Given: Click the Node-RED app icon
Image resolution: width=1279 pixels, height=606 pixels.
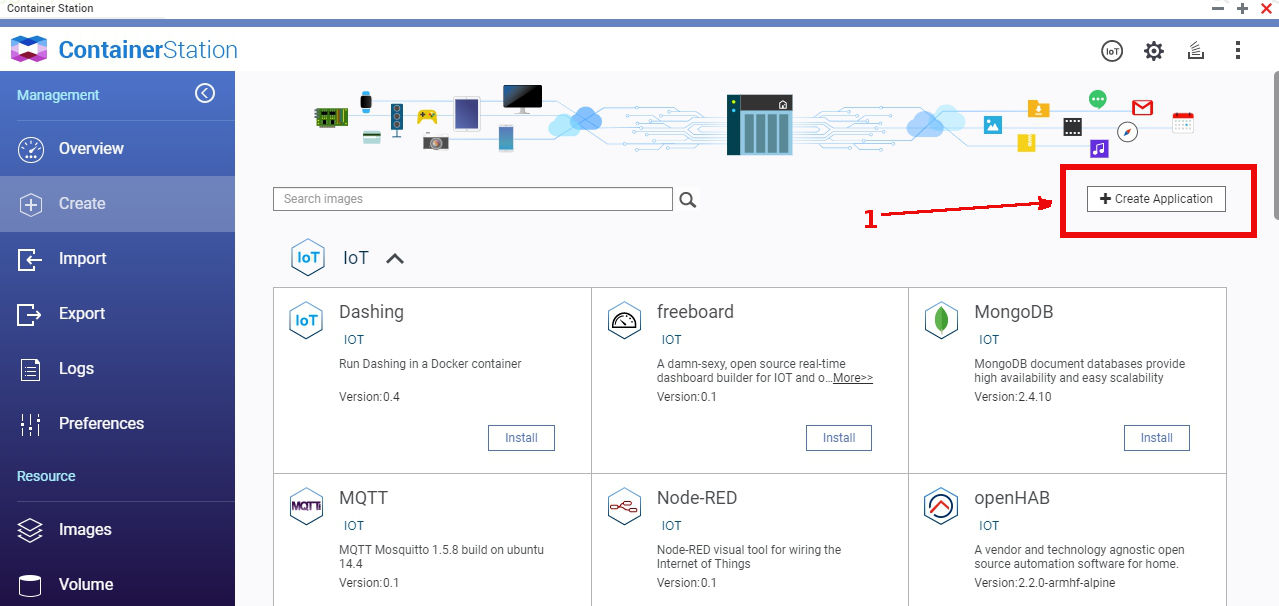Looking at the screenshot, I should click(624, 507).
